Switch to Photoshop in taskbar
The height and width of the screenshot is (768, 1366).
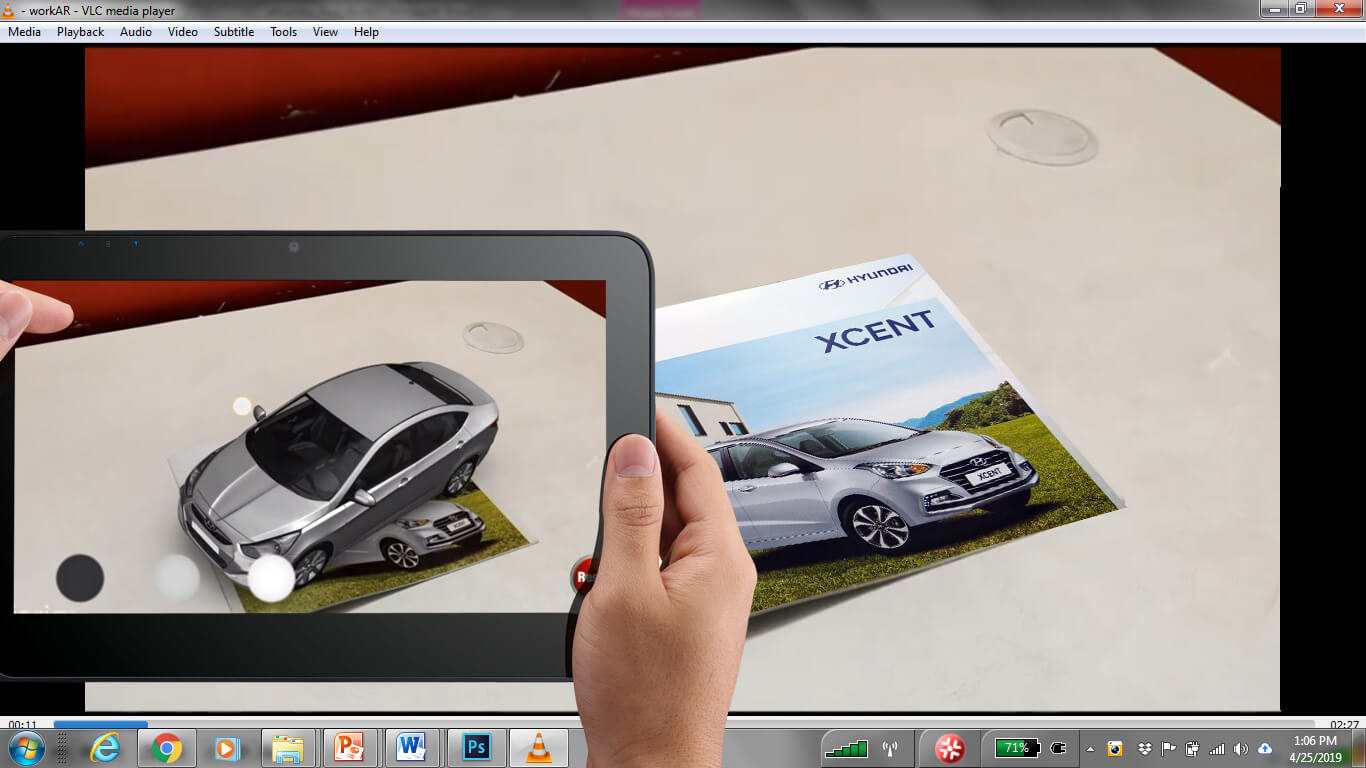[477, 748]
